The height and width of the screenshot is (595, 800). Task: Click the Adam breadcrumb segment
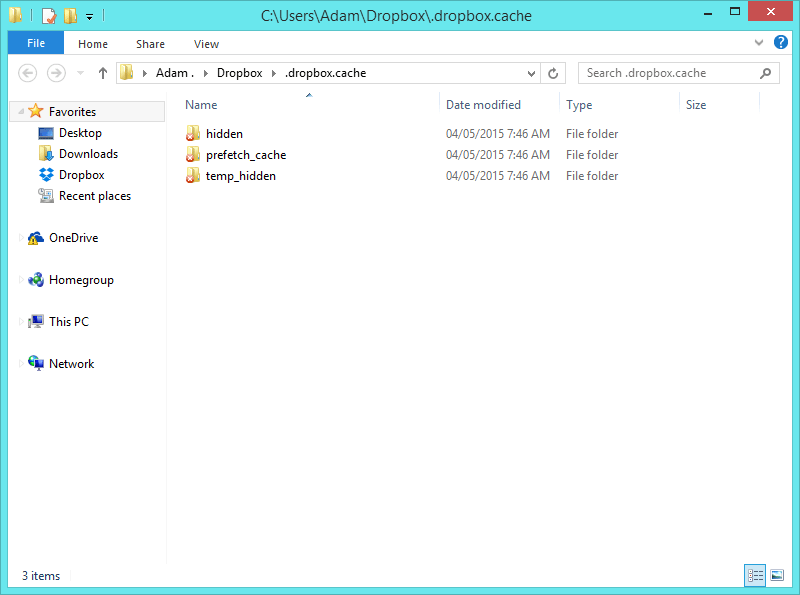click(174, 73)
